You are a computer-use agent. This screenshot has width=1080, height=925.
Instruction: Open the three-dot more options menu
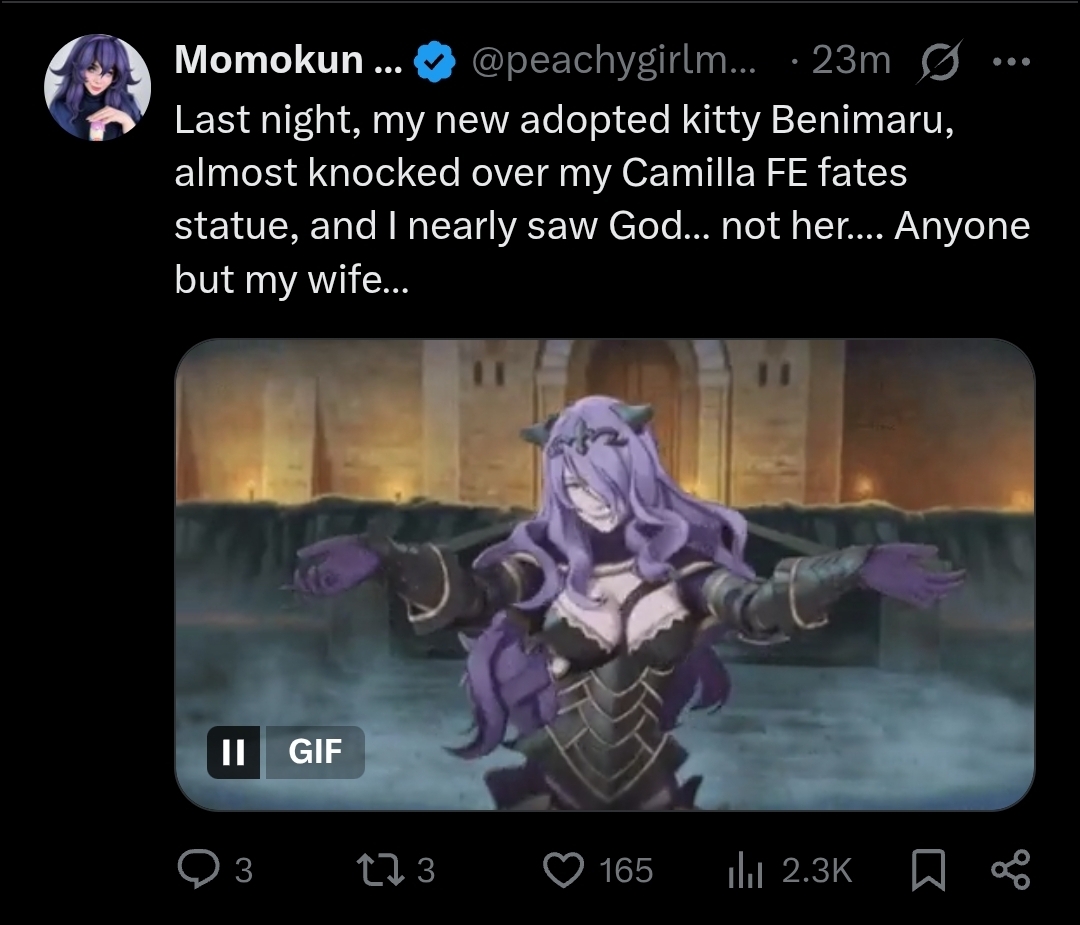(x=1011, y=61)
